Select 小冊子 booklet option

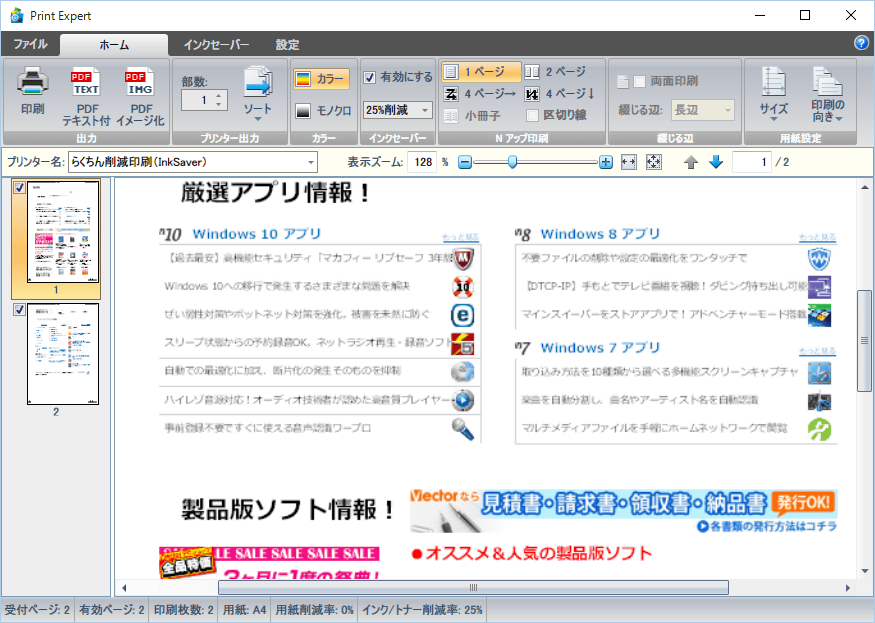point(472,116)
